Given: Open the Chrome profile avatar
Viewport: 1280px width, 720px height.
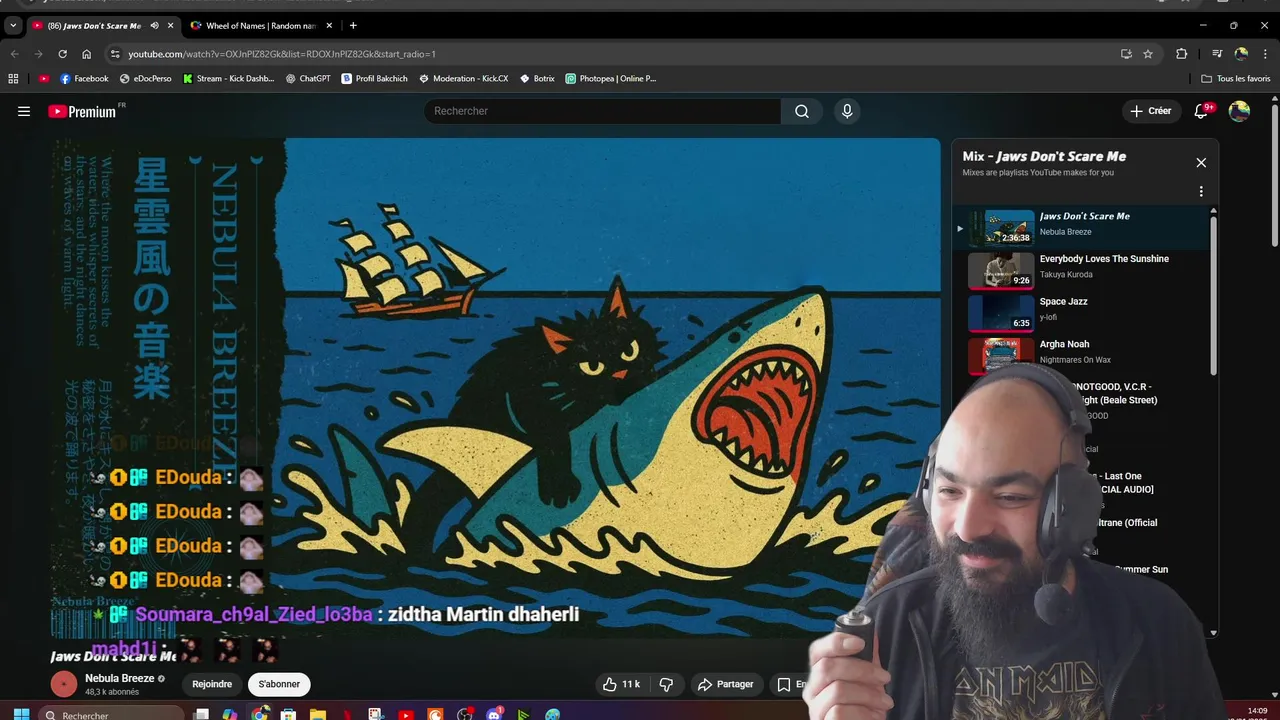Looking at the screenshot, I should [1241, 54].
